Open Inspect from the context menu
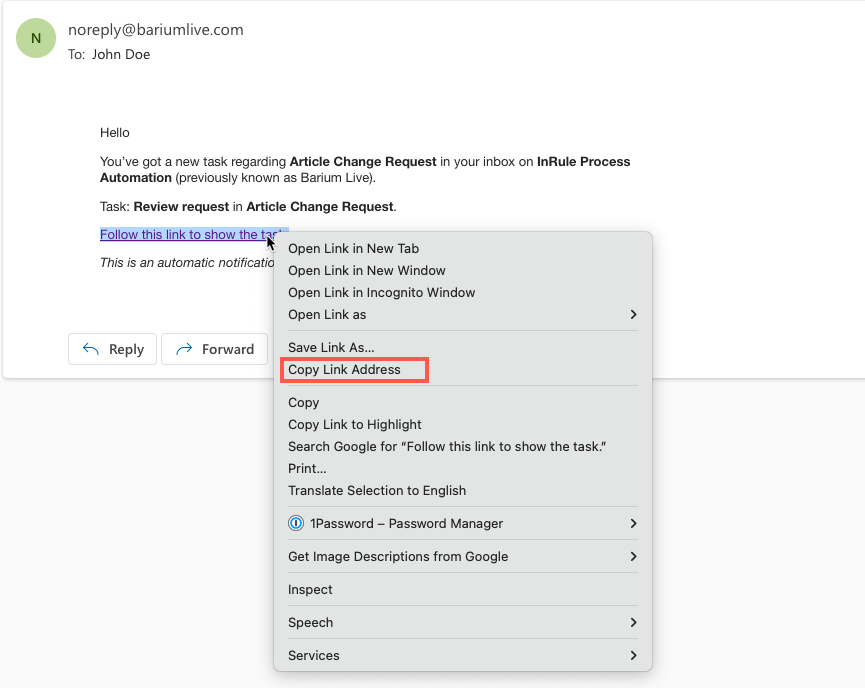 (310, 589)
